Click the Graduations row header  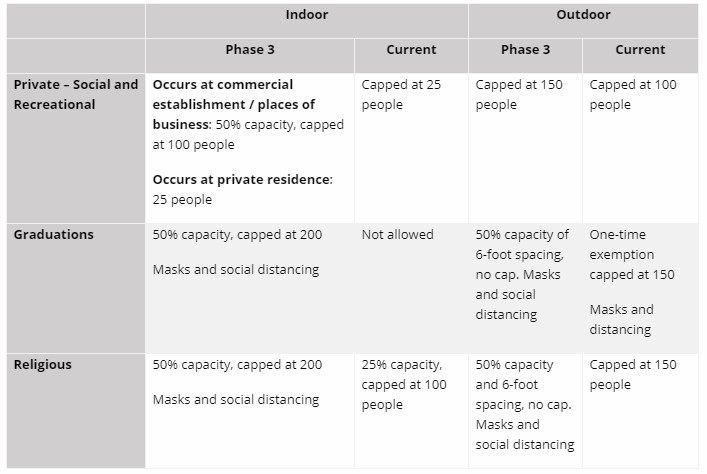(53, 234)
